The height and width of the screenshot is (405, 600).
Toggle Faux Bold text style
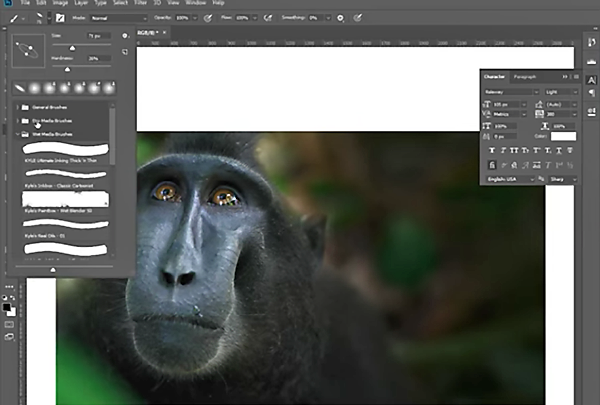[492, 150]
